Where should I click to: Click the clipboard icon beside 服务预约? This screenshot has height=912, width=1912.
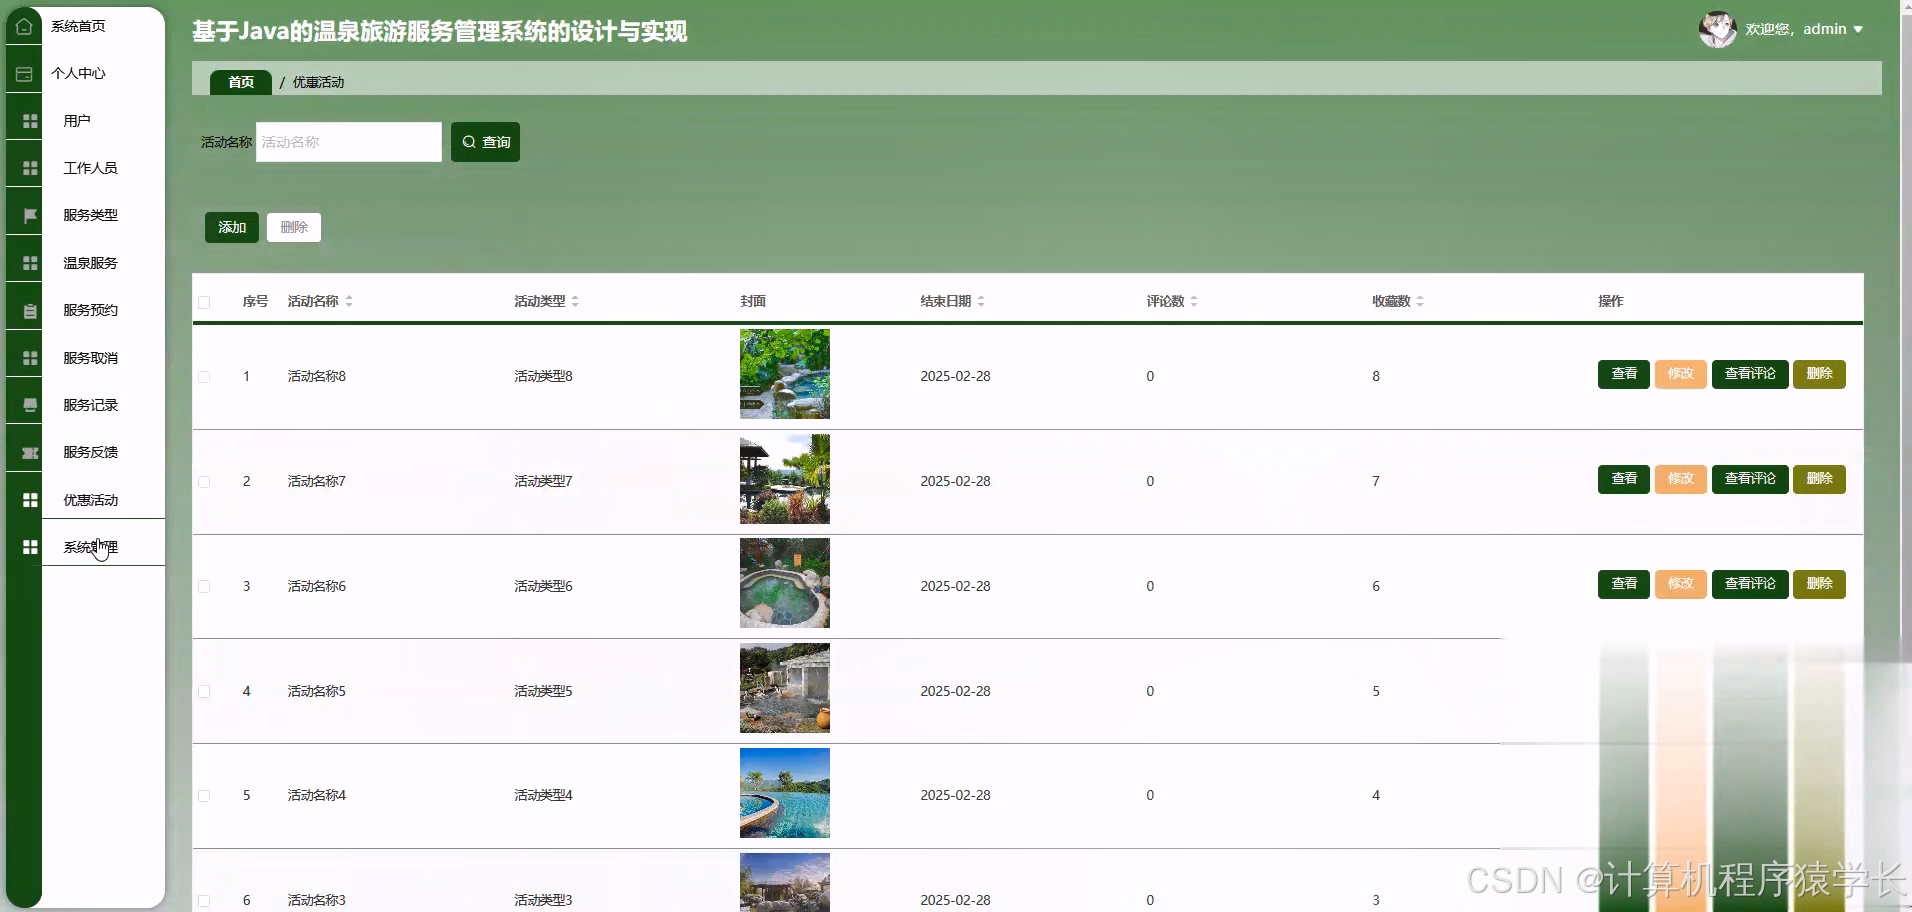[x=30, y=311]
